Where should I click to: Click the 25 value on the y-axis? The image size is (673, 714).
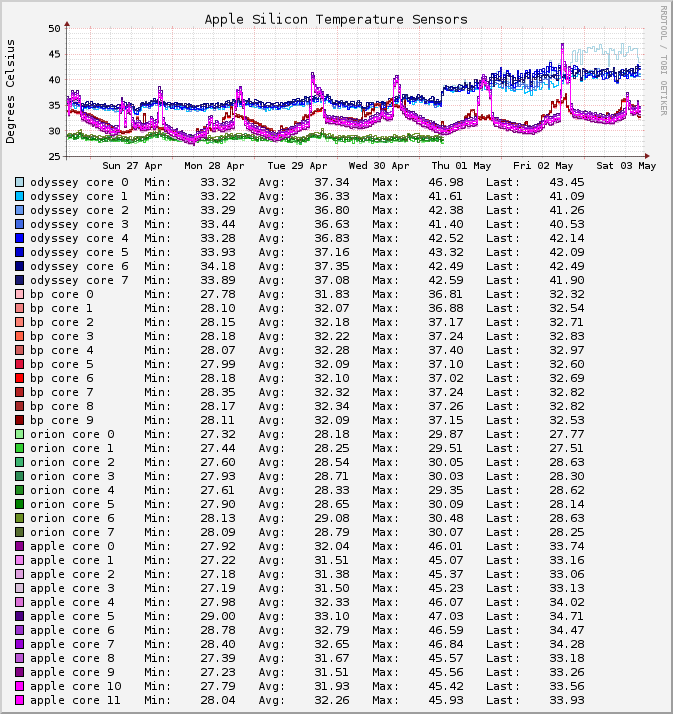tap(55, 157)
